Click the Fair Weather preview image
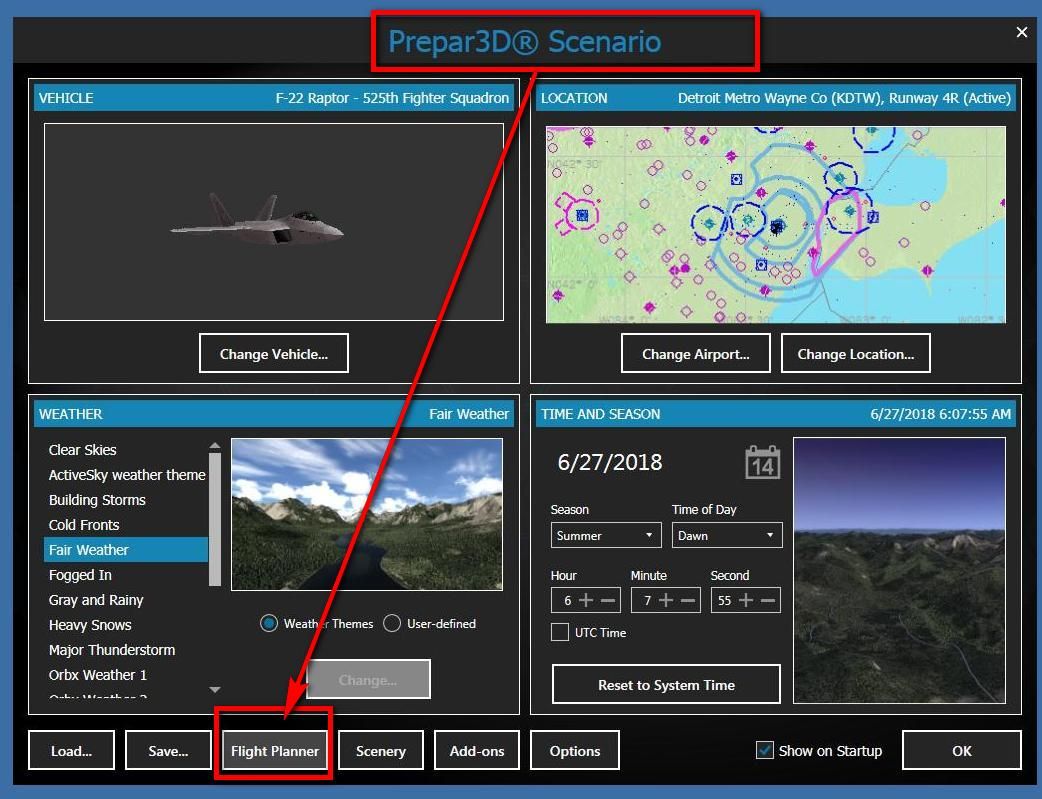This screenshot has height=799, width=1042. 367,514
